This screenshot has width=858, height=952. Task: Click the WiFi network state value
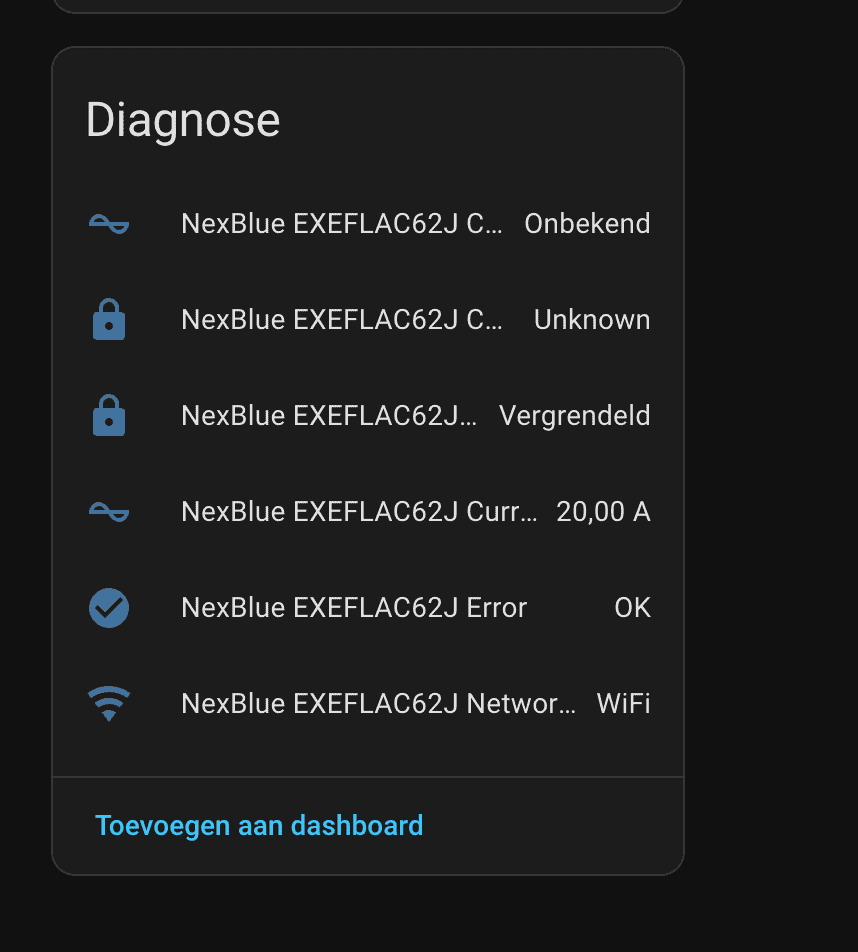pyautogui.click(x=623, y=704)
